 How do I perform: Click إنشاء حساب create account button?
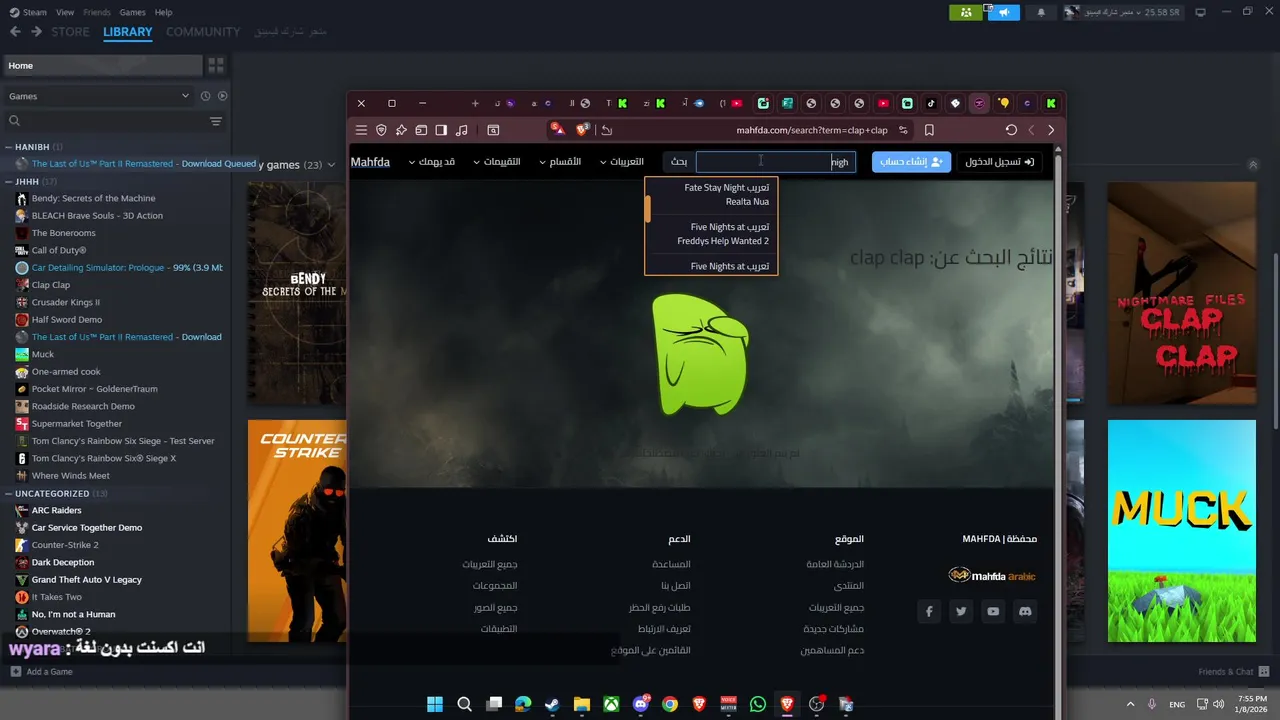(x=911, y=162)
